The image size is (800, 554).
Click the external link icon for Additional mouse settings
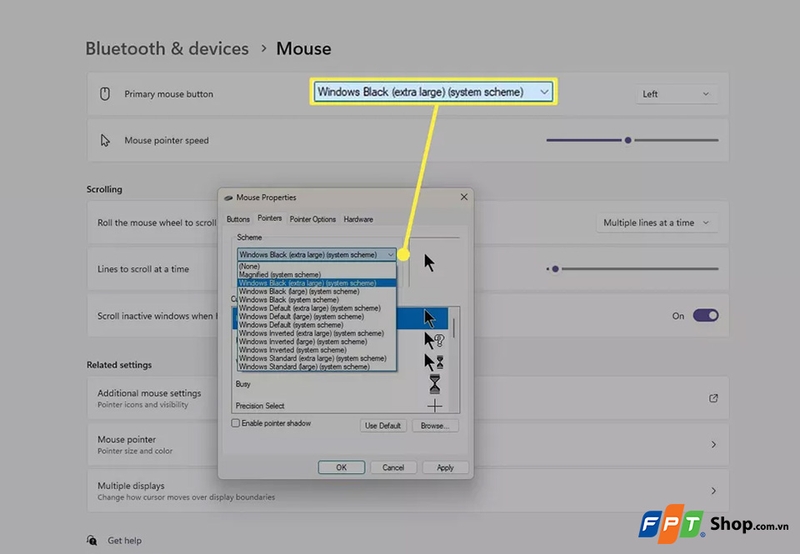713,398
